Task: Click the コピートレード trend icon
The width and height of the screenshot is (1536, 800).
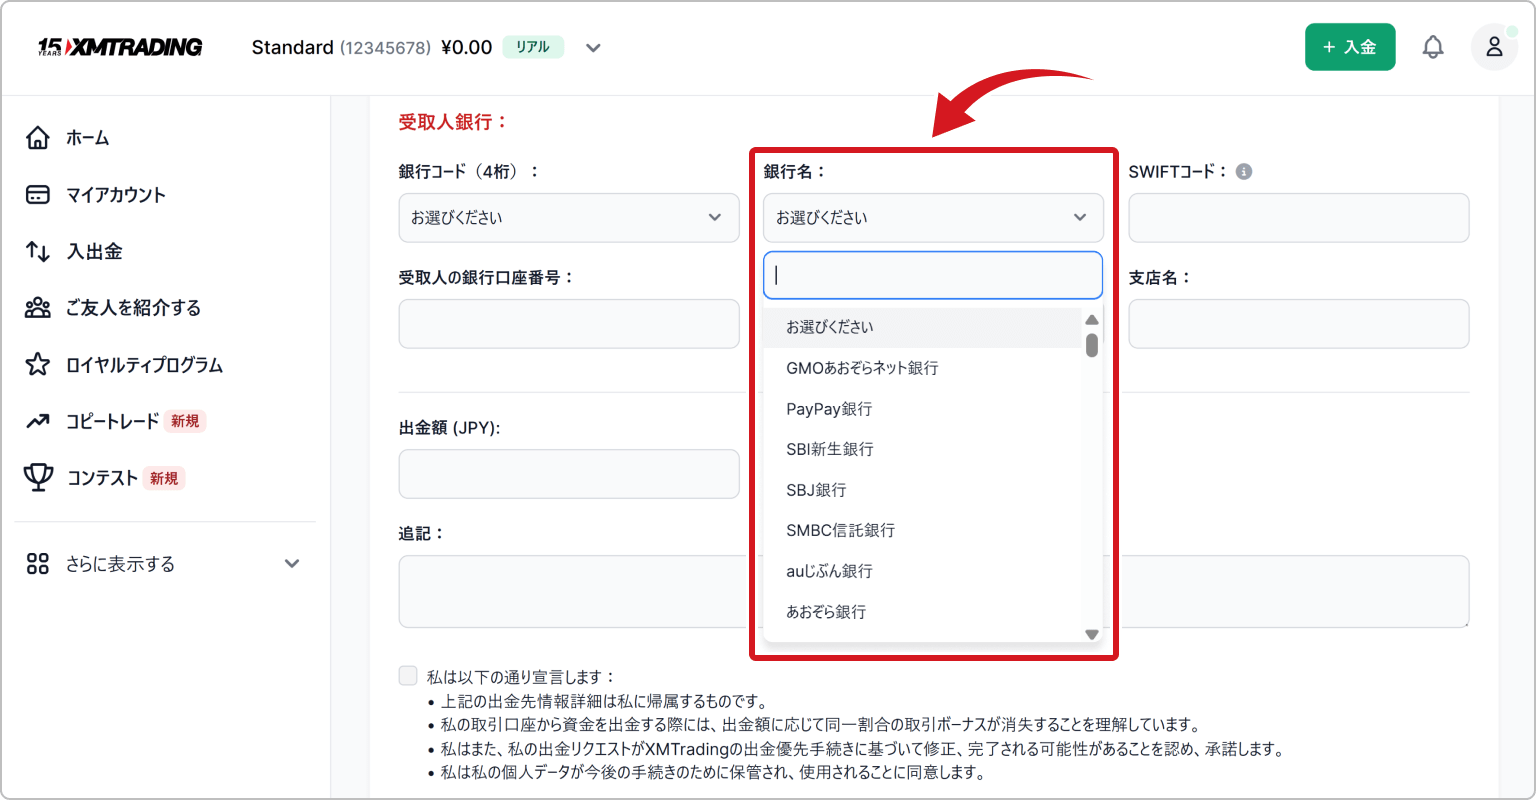Action: [37, 421]
